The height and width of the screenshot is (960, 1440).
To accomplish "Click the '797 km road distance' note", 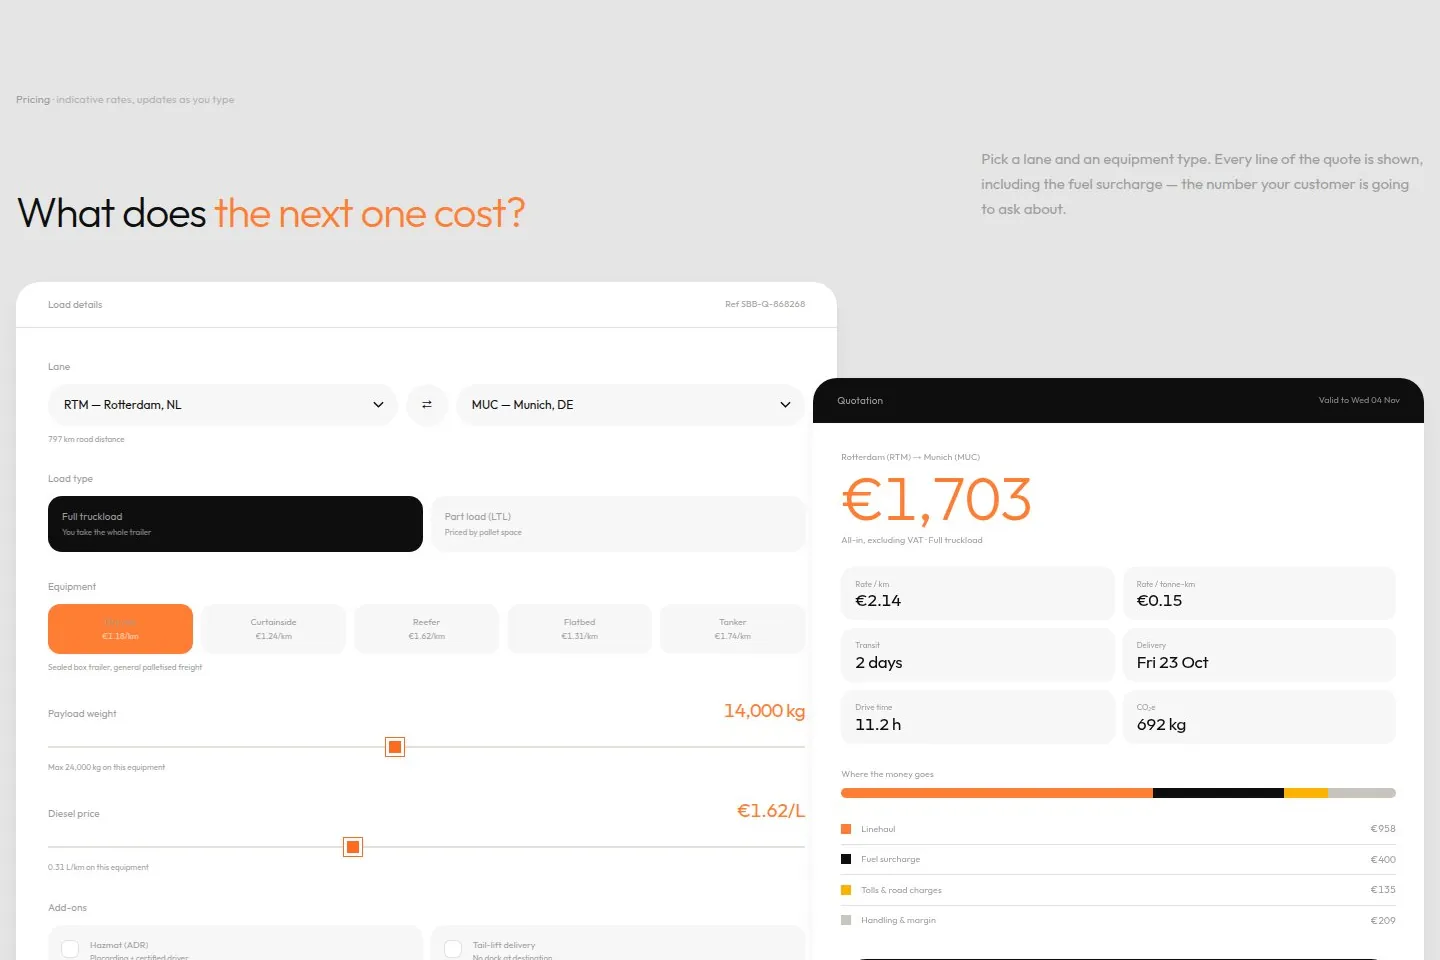I will click(86, 439).
